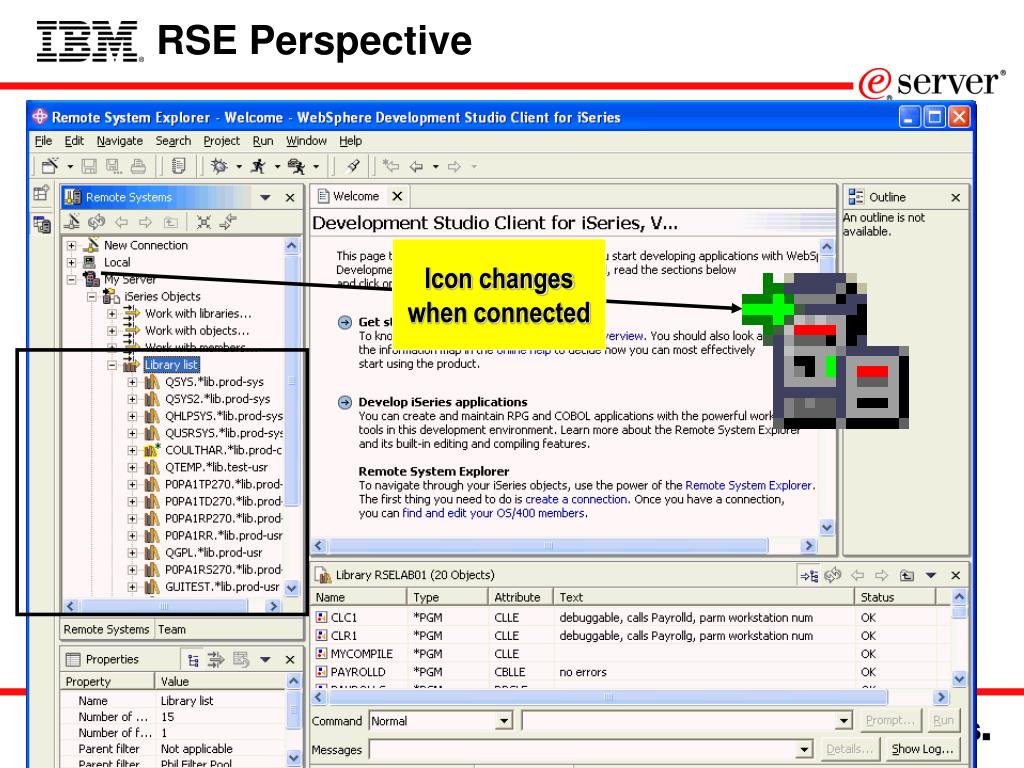Screen dimensions: 1024x768
Task: Open the Remote Systems view menu arrow
Action: tap(265, 198)
